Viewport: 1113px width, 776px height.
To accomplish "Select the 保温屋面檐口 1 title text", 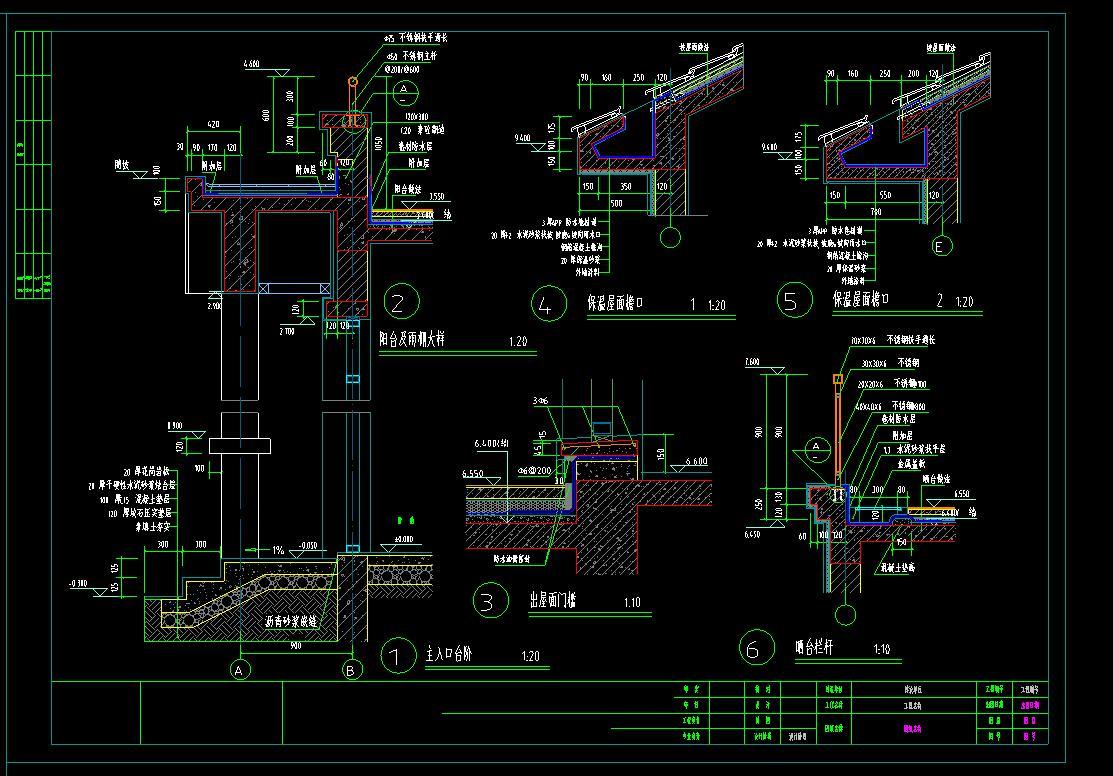I will (x=642, y=304).
